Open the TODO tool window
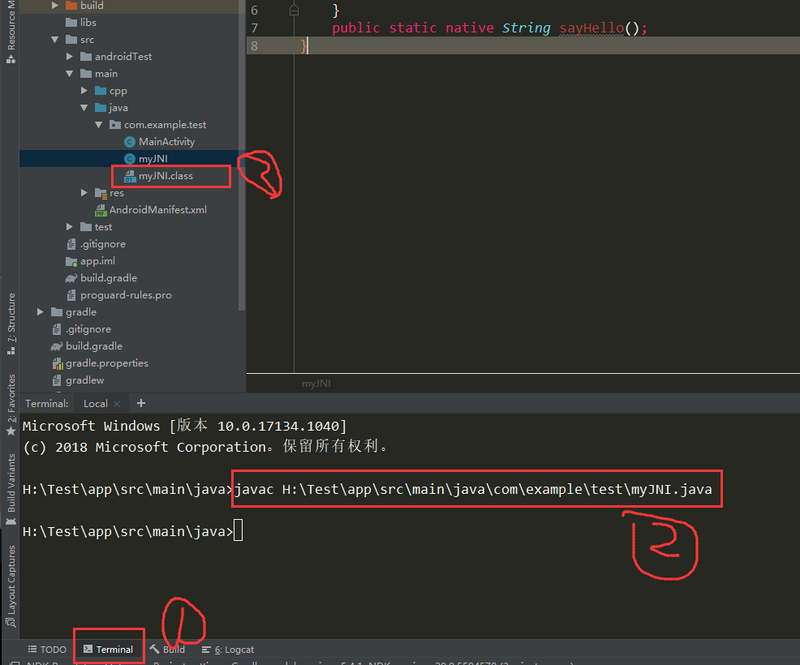 pos(47,649)
